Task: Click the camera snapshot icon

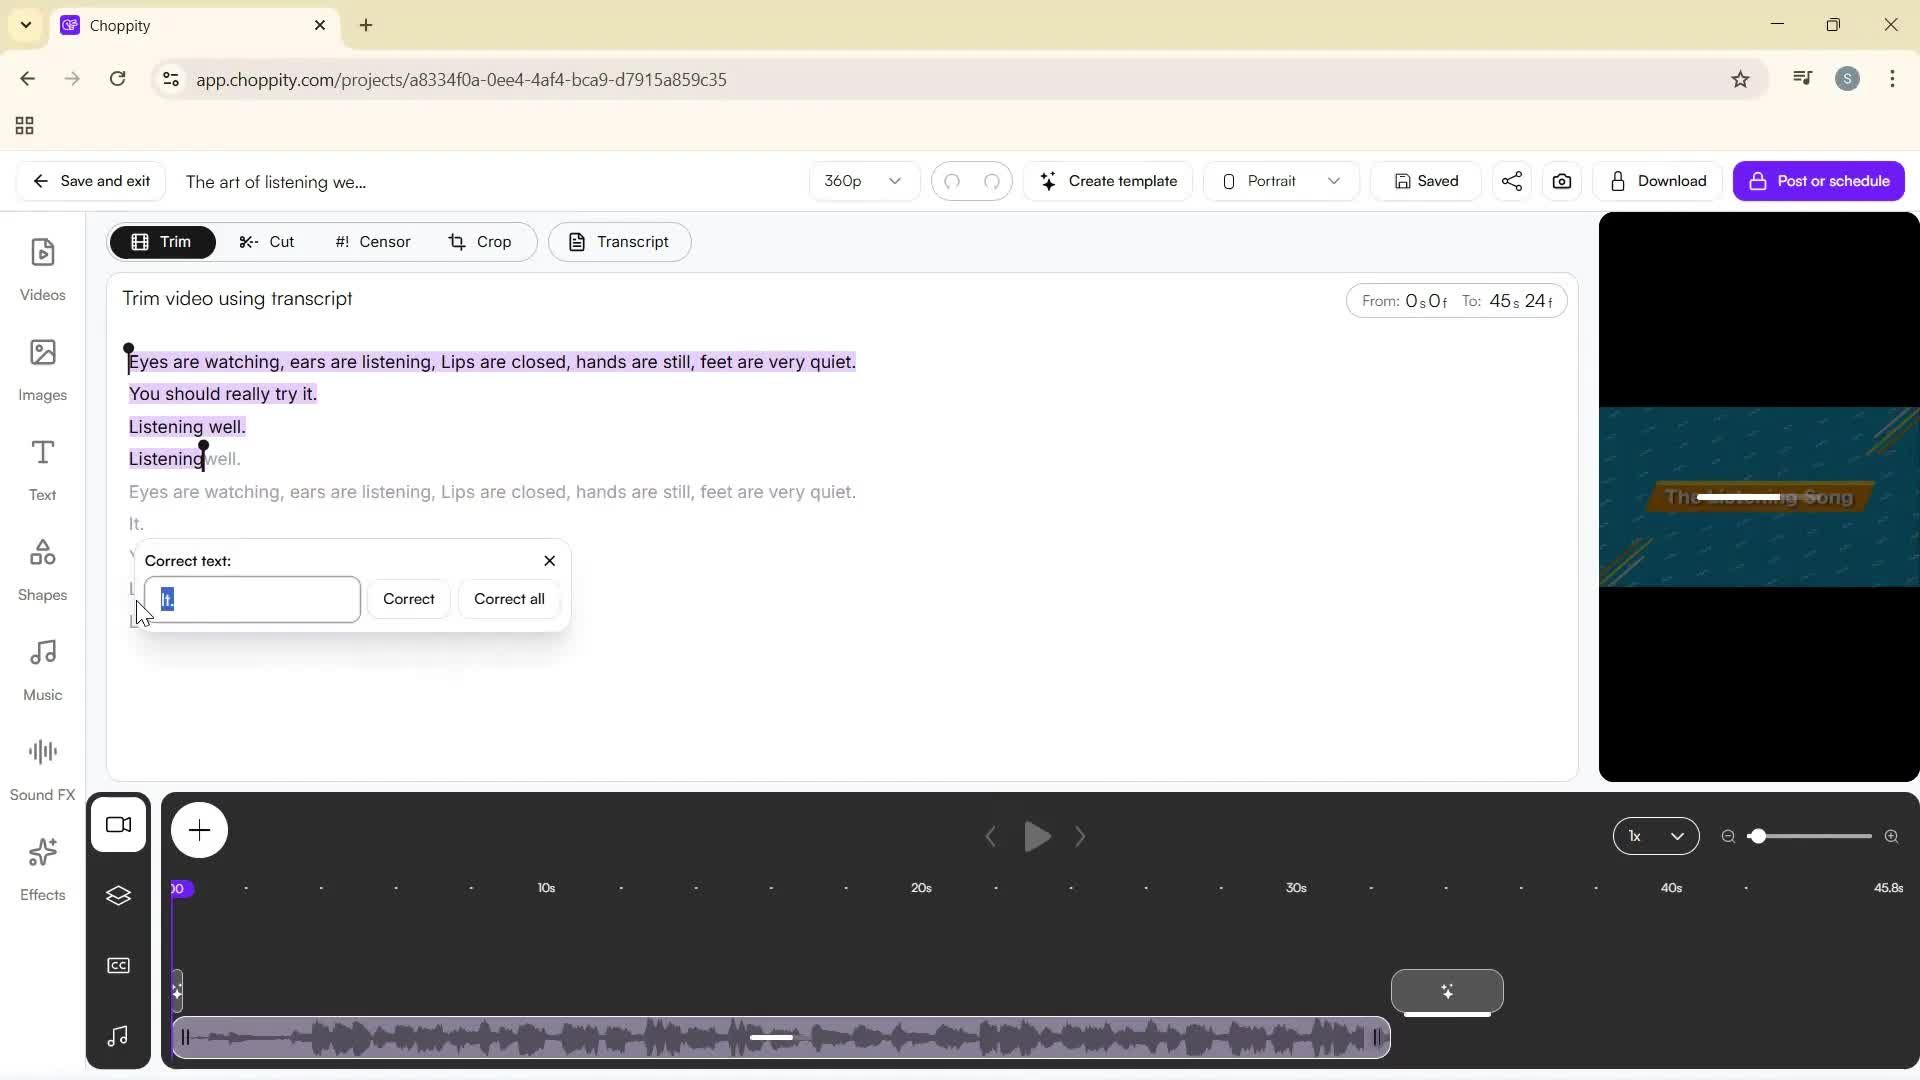Action: point(1562,181)
